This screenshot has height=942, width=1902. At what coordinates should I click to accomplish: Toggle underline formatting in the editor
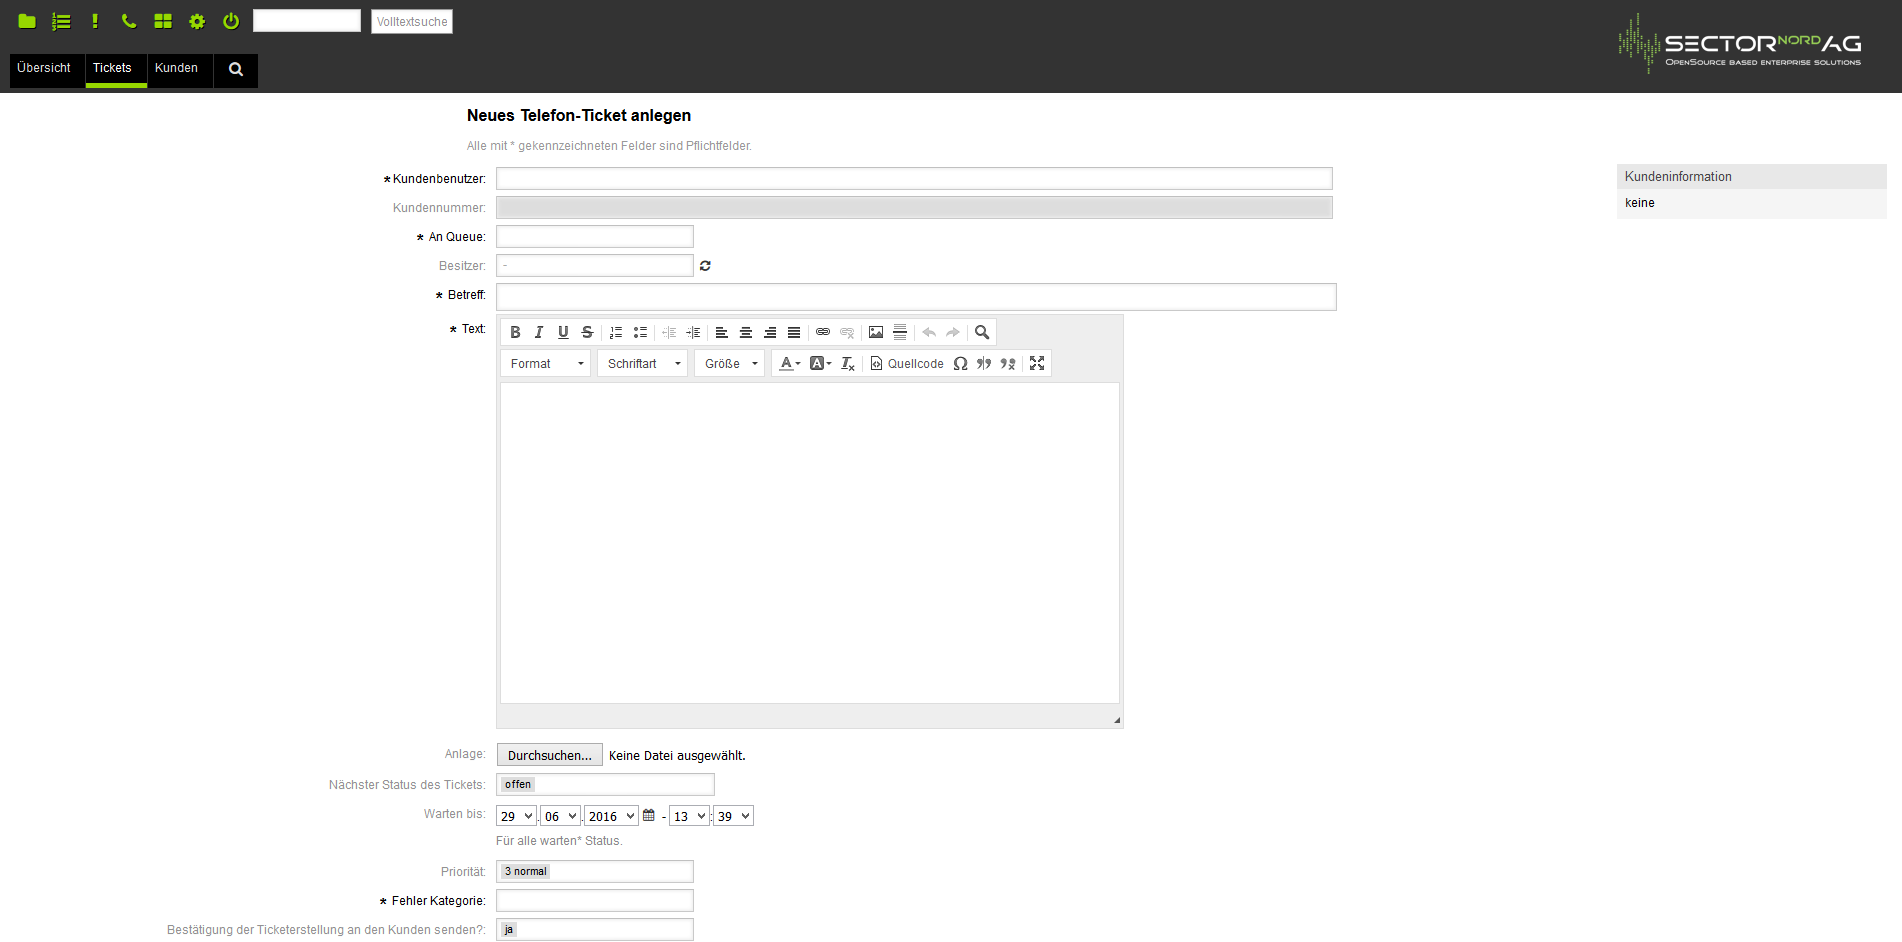pos(563,332)
